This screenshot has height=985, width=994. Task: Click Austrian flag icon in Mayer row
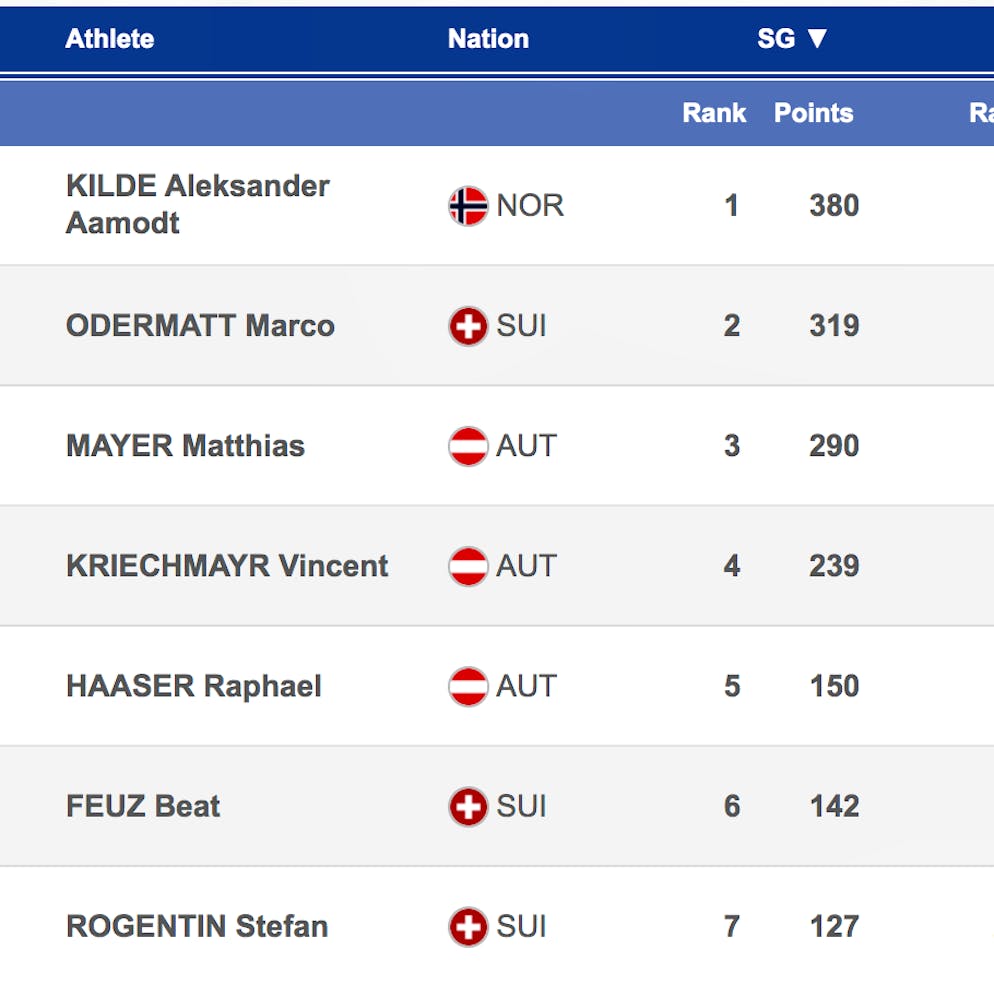coord(468,446)
